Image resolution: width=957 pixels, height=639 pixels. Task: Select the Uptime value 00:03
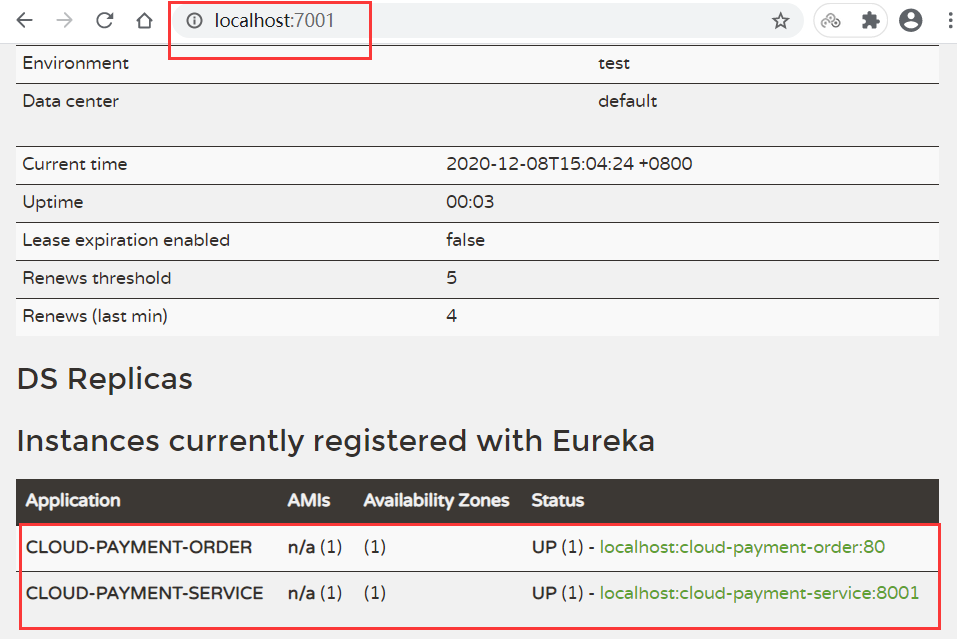tap(470, 202)
